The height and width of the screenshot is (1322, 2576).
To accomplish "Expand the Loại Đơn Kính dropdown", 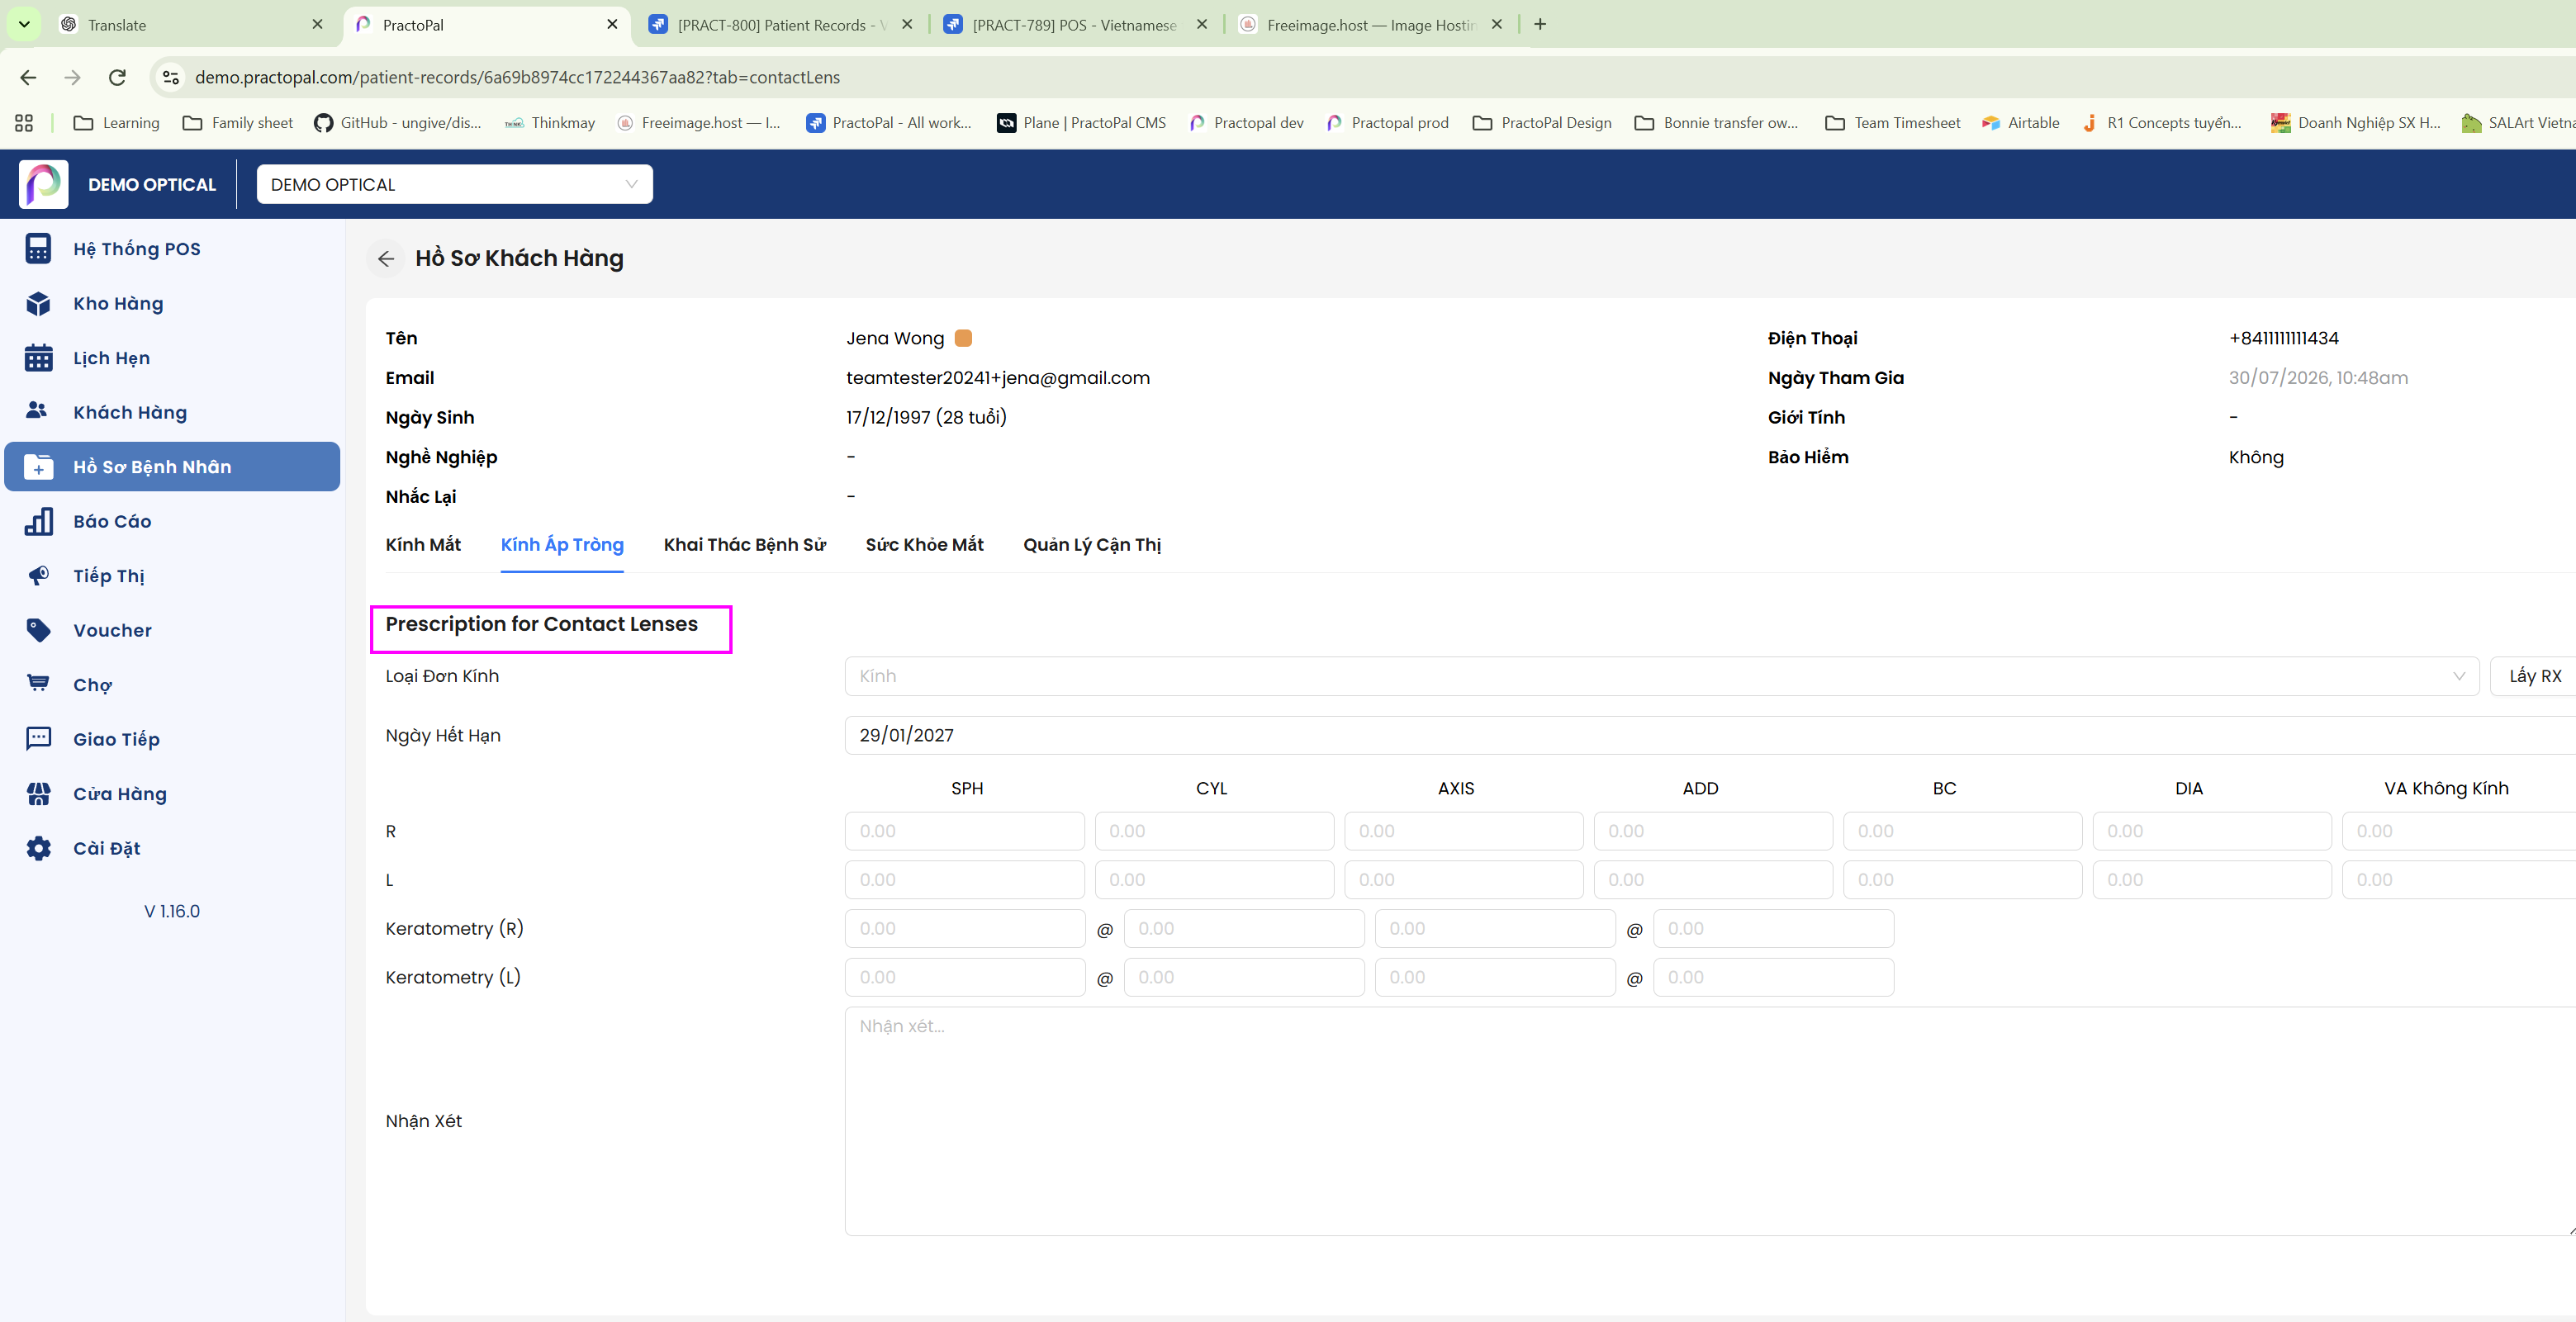I will point(1661,676).
